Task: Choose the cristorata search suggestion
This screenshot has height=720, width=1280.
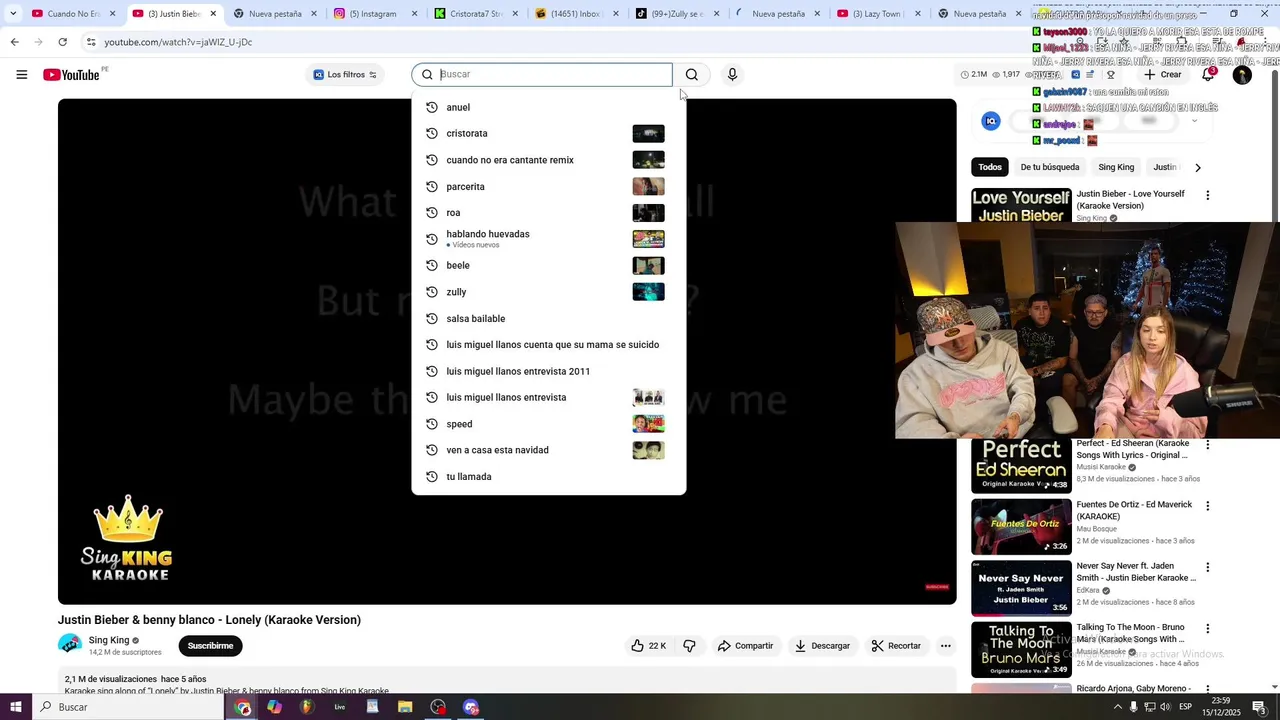Action: [x=548, y=133]
